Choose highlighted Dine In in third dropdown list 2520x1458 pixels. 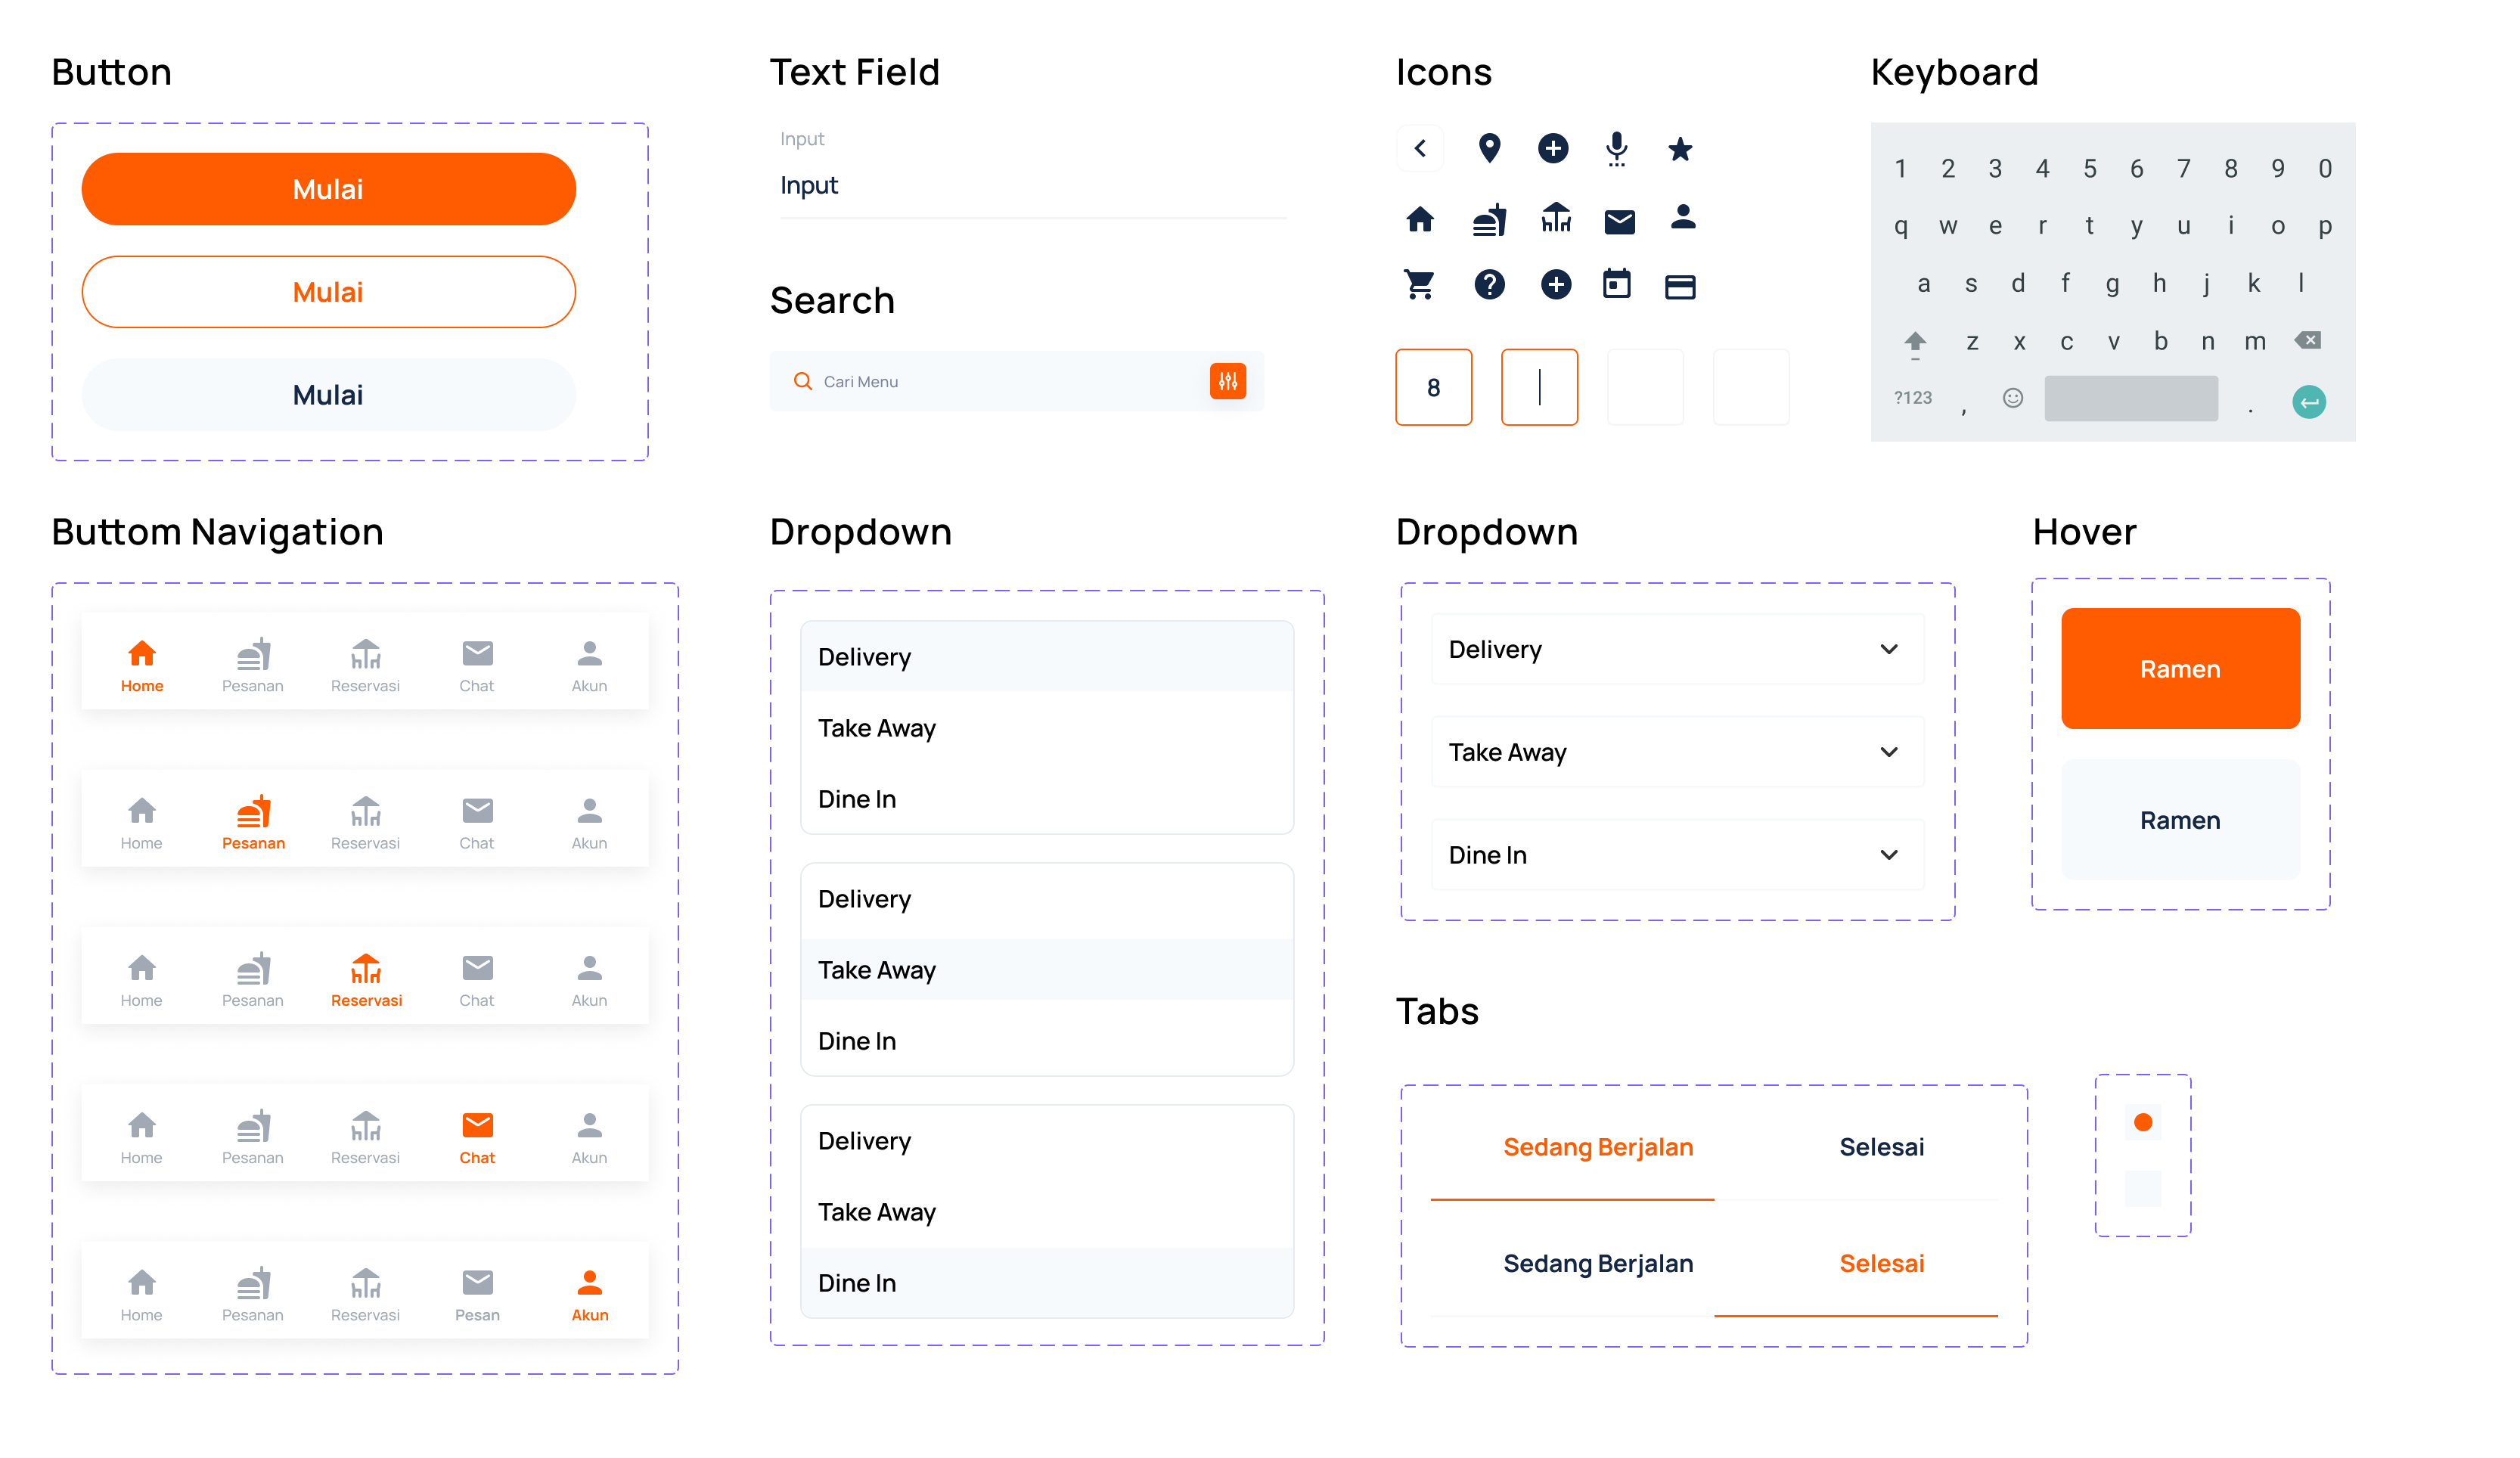pos(1047,1283)
